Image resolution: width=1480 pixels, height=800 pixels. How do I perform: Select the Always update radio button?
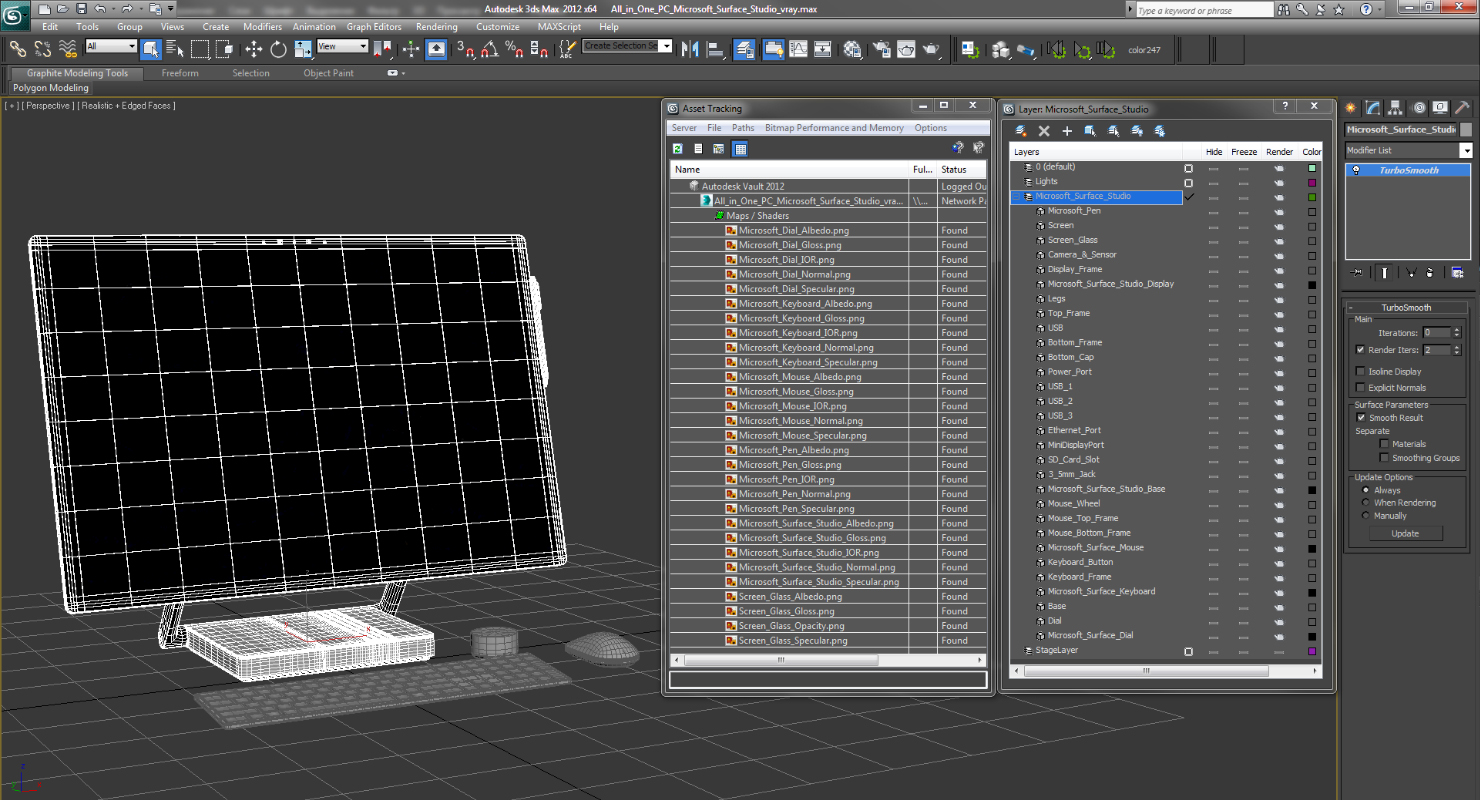pyautogui.click(x=1366, y=490)
